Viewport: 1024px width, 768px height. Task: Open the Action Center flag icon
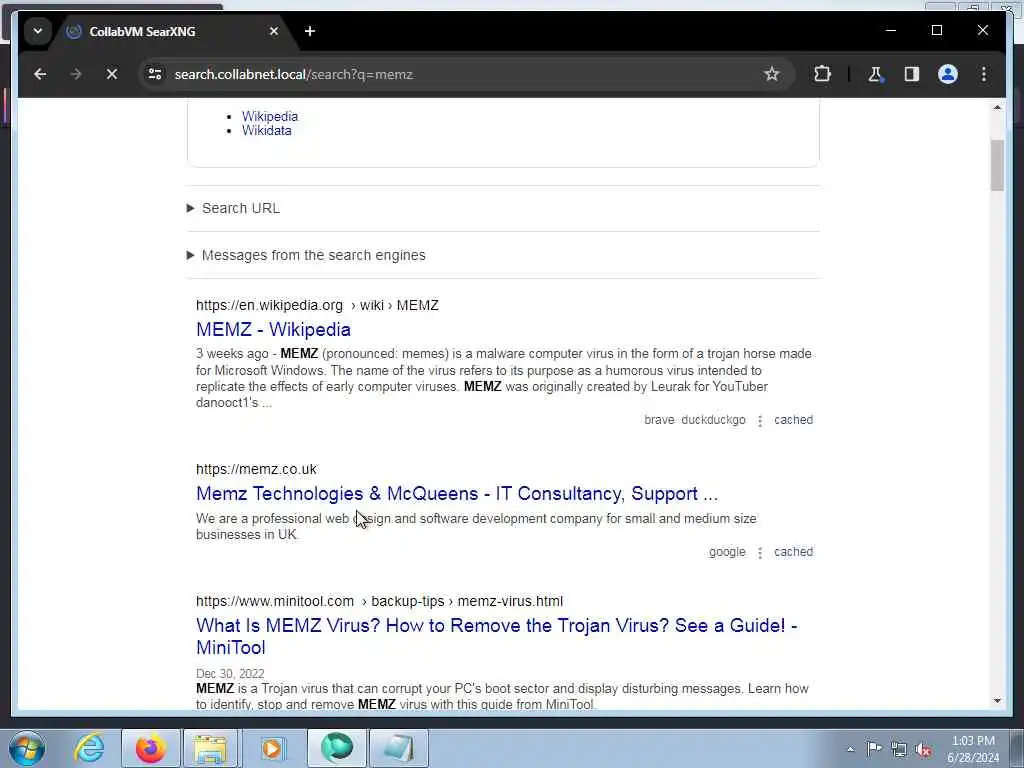(x=874, y=749)
